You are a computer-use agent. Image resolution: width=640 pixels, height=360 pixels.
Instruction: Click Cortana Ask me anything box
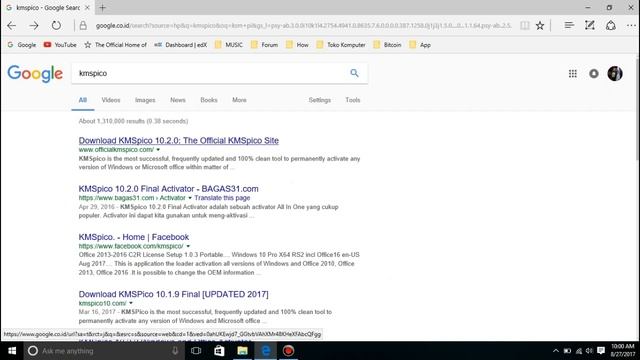tap(104, 351)
